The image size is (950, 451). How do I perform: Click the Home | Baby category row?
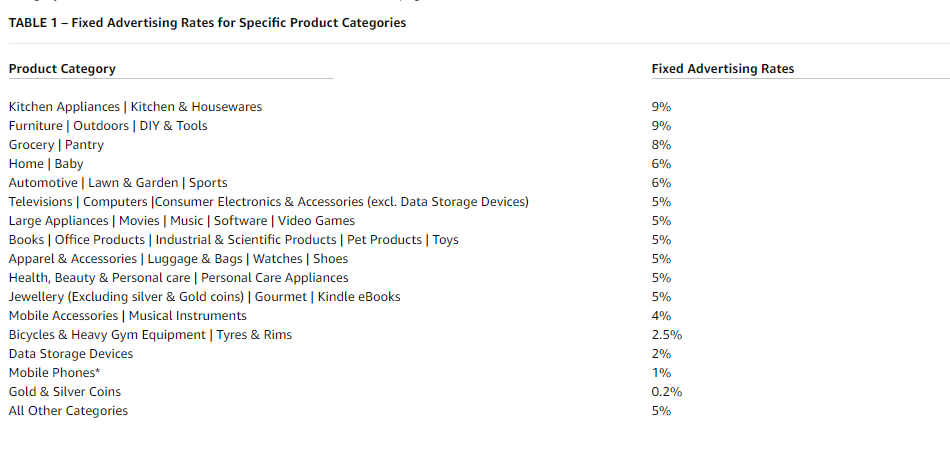coord(46,164)
